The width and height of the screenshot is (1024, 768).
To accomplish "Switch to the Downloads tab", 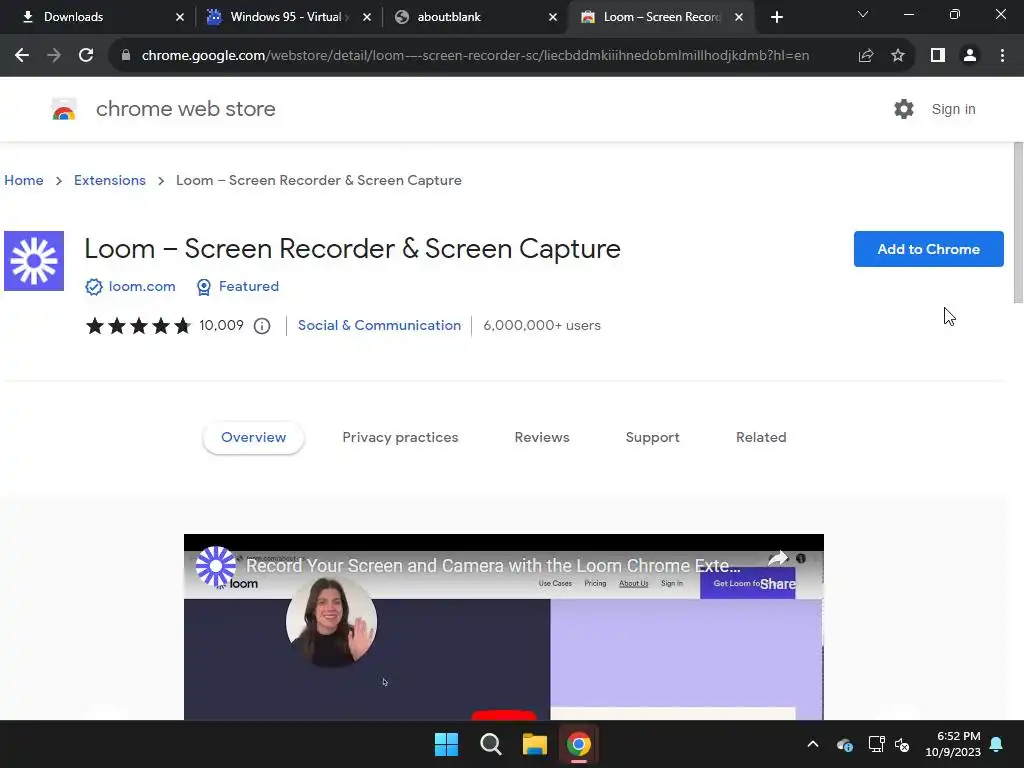I will coord(97,17).
